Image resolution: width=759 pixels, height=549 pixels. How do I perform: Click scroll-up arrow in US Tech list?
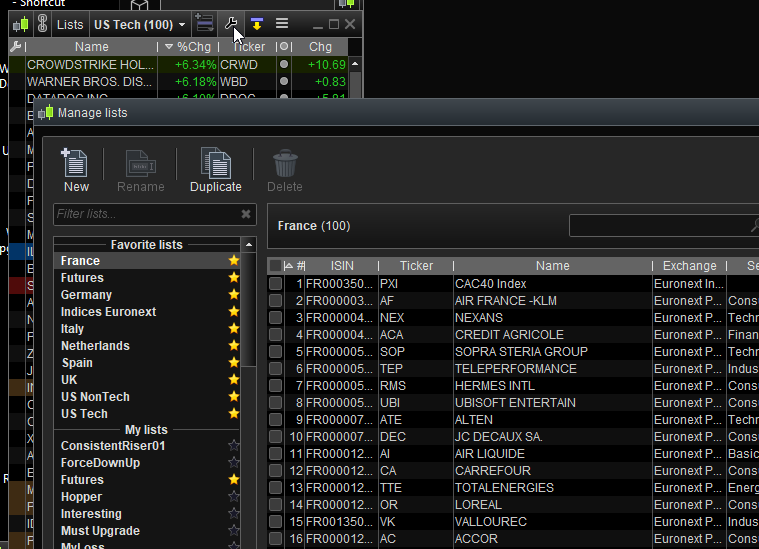tap(355, 64)
